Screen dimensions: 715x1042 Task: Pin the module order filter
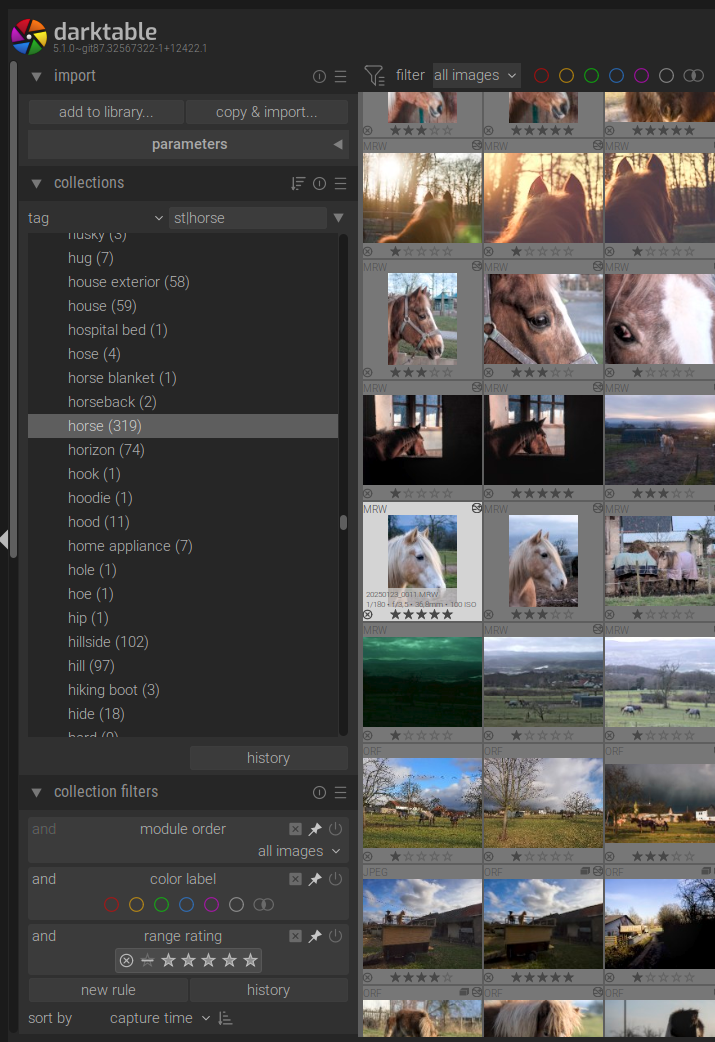pyautogui.click(x=315, y=829)
